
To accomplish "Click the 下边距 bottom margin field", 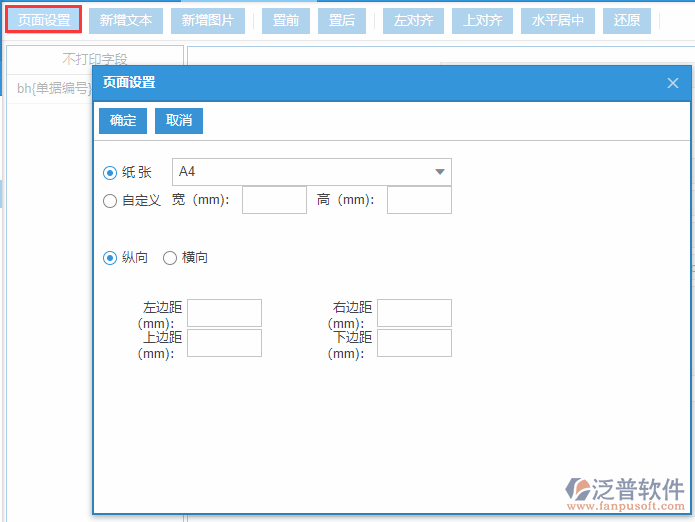I will [414, 343].
